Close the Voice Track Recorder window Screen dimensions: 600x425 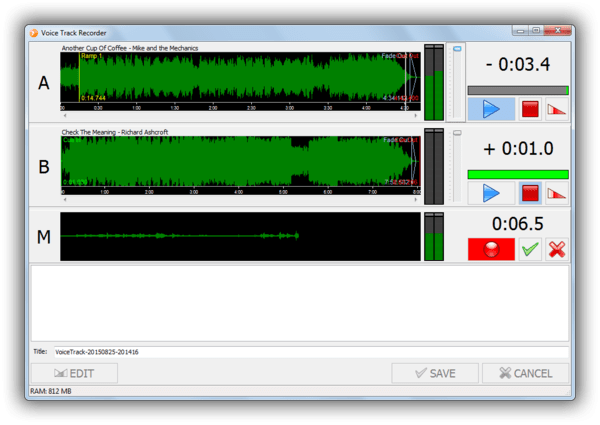[558, 30]
